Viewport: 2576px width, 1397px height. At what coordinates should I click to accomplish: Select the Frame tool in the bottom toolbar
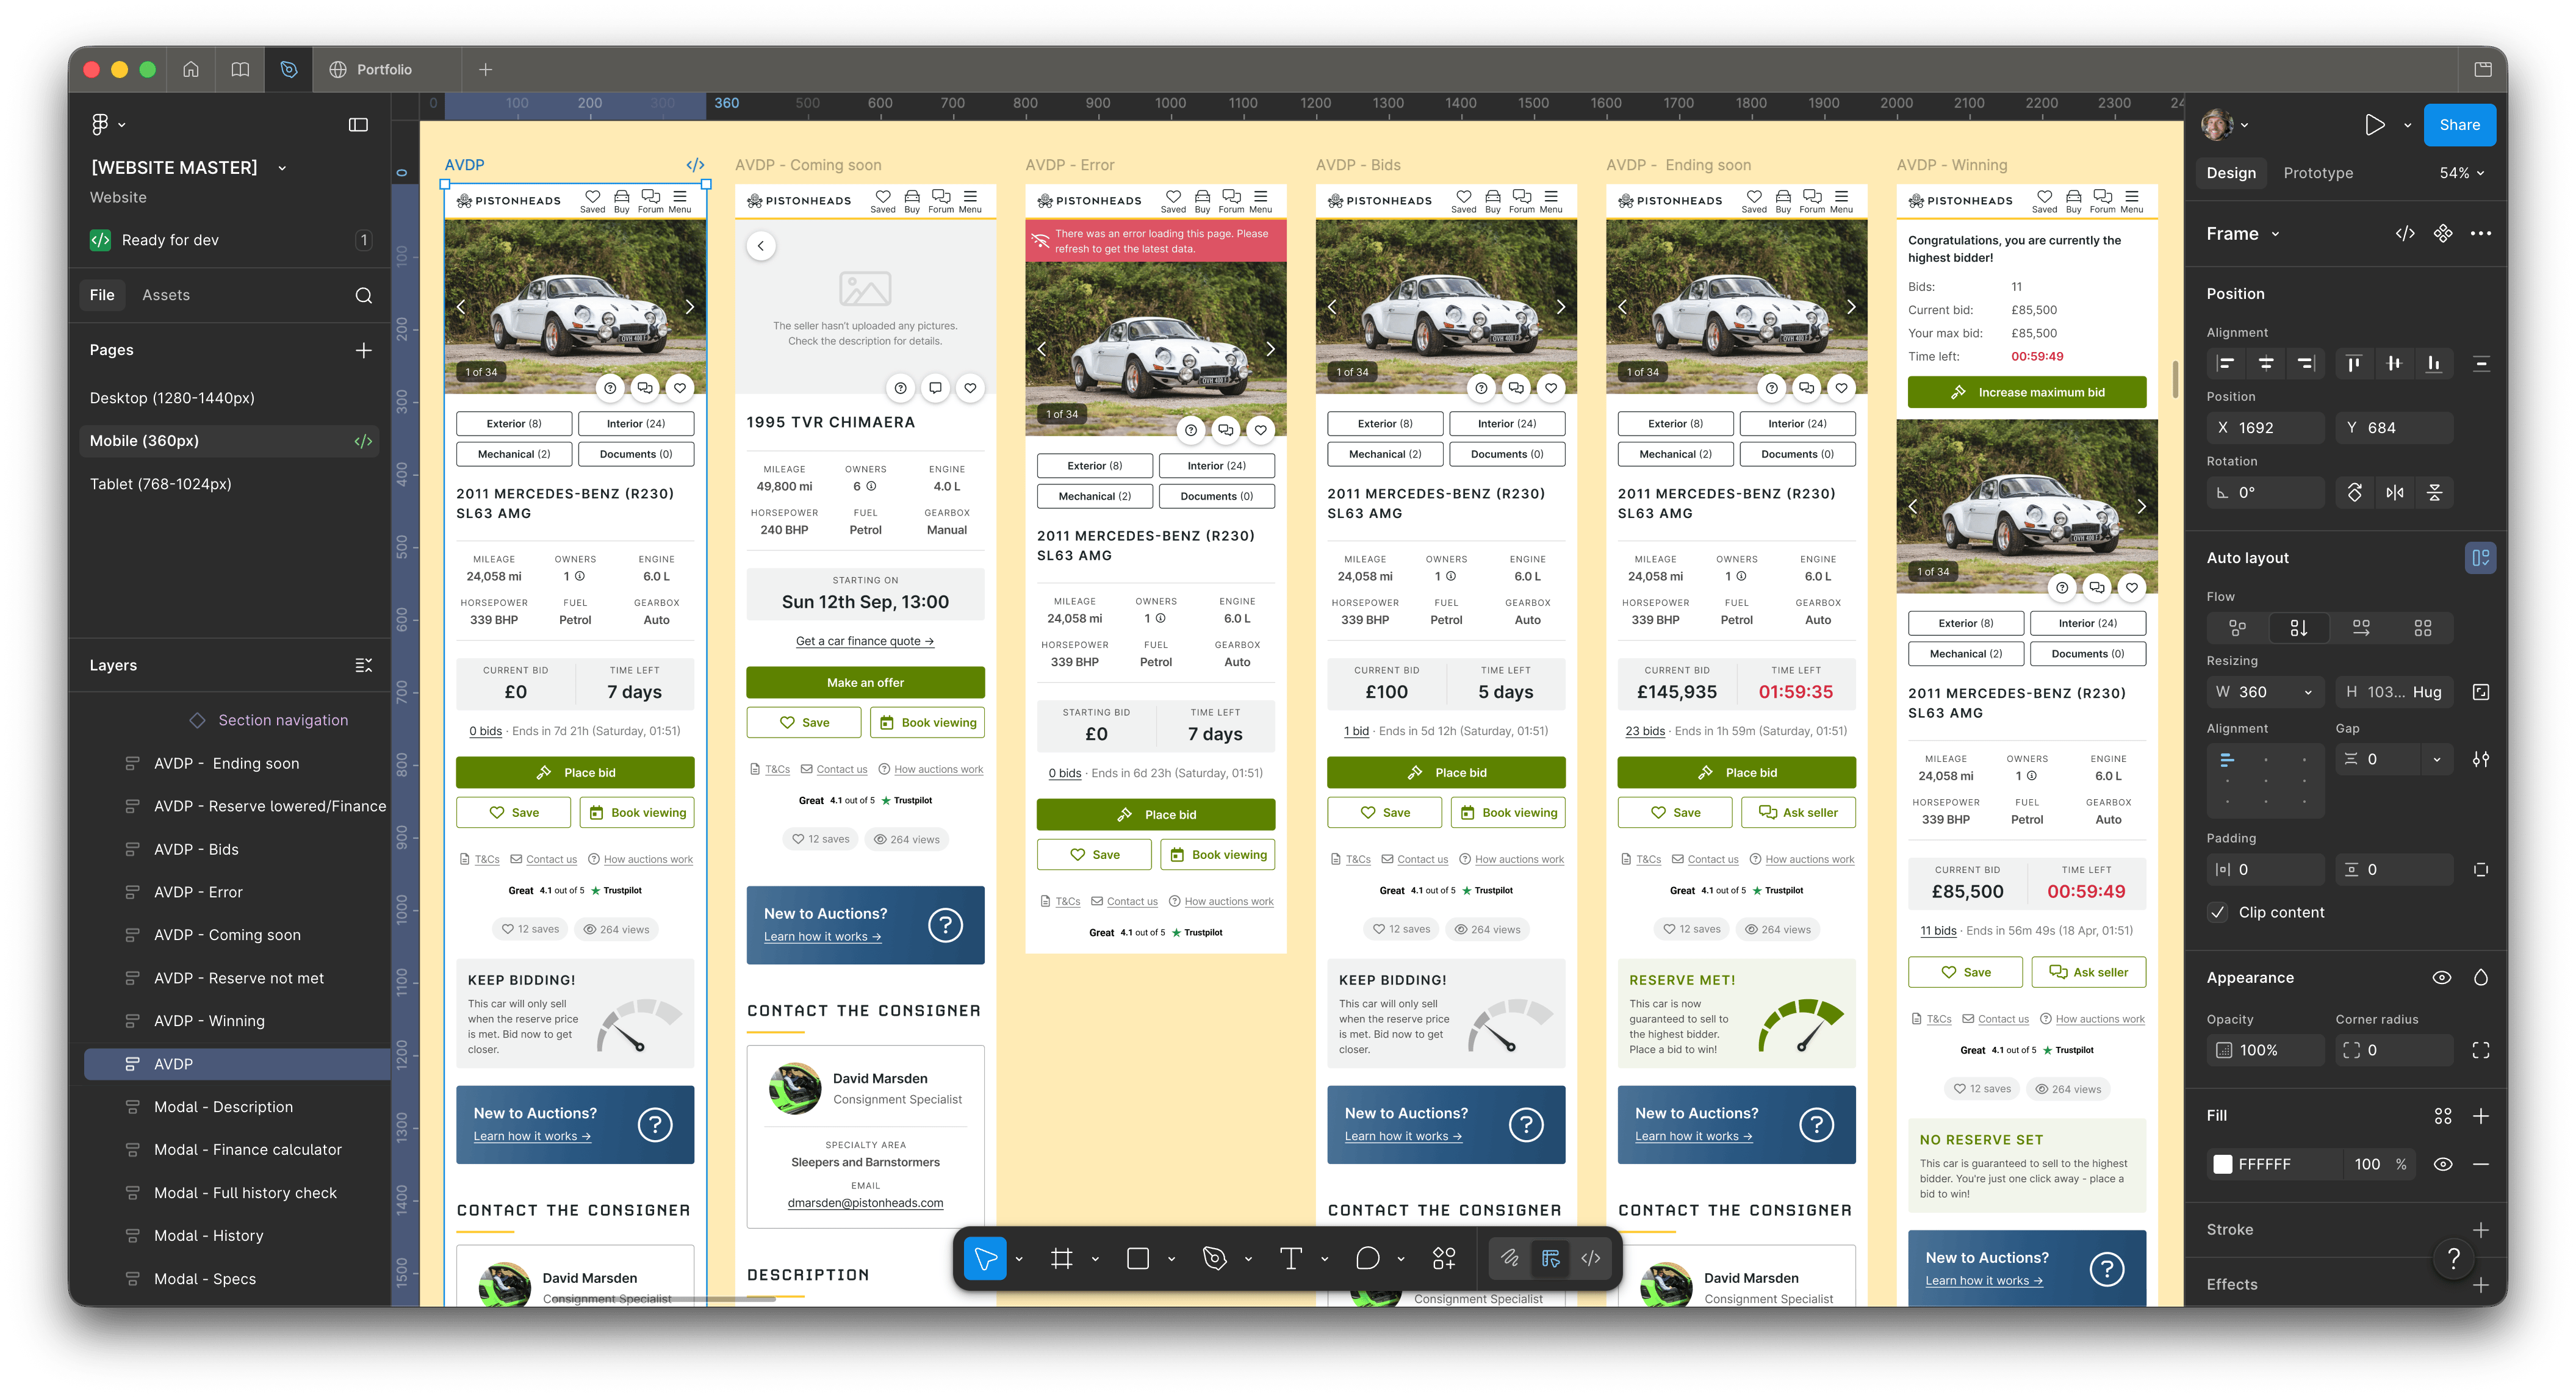pos(1062,1258)
